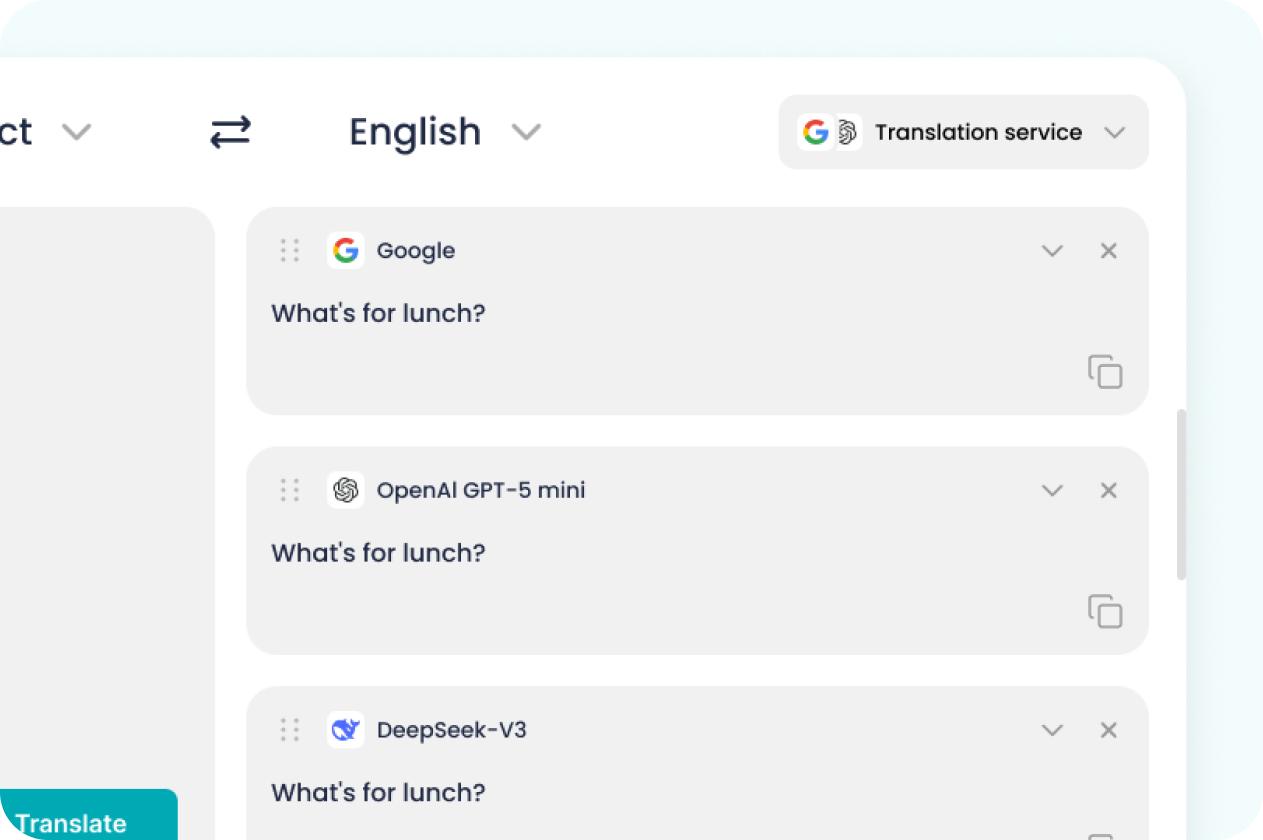Copy the OpenAI GPT-5 mini translation
Image resolution: width=1263 pixels, height=840 pixels.
1105,611
